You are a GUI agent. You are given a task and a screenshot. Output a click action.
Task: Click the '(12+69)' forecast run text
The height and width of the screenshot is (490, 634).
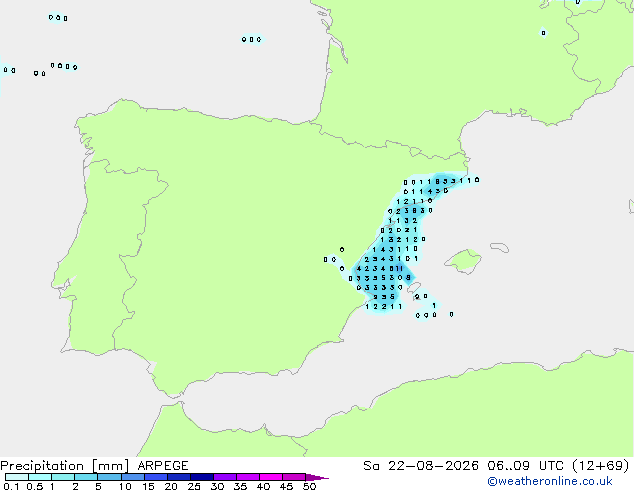tap(601, 466)
